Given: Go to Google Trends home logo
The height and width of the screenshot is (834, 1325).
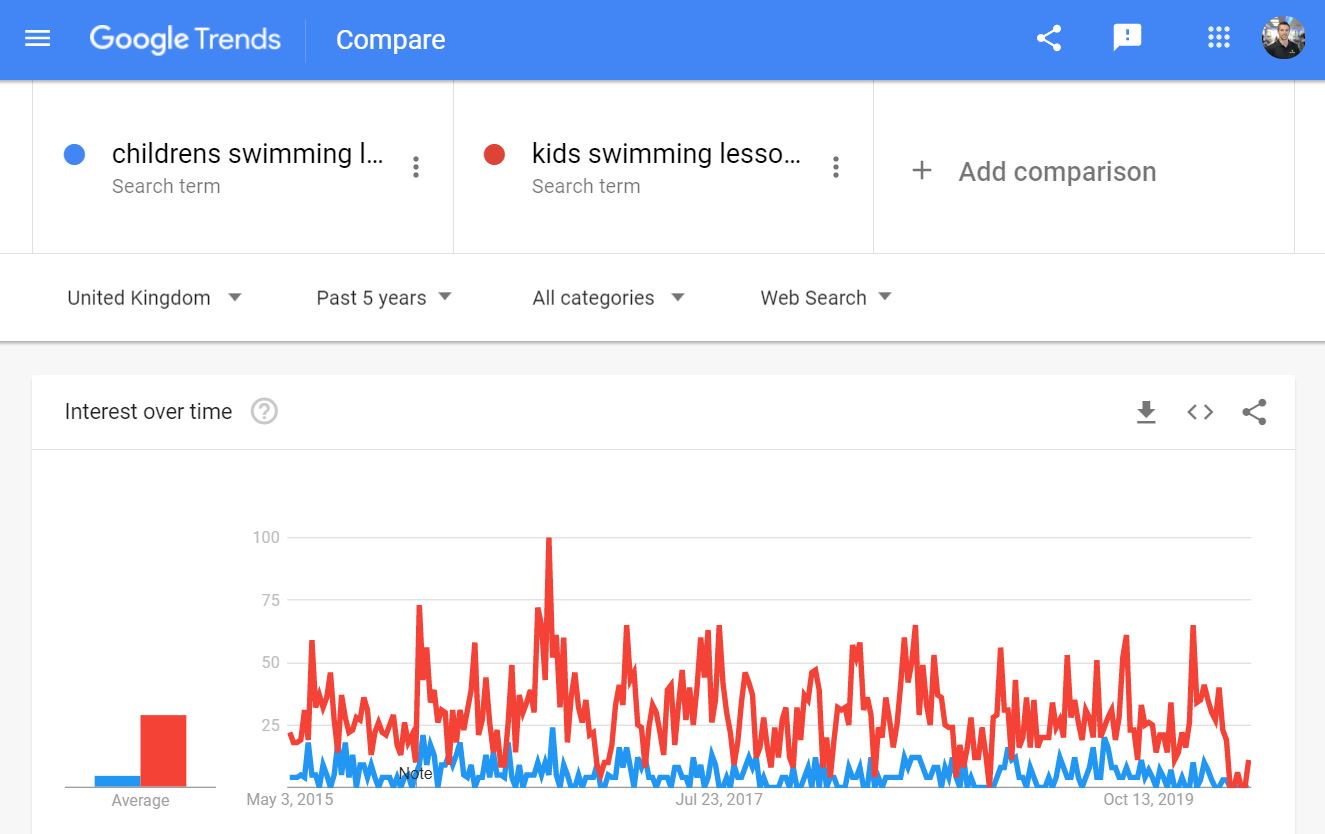Looking at the screenshot, I should [x=185, y=39].
